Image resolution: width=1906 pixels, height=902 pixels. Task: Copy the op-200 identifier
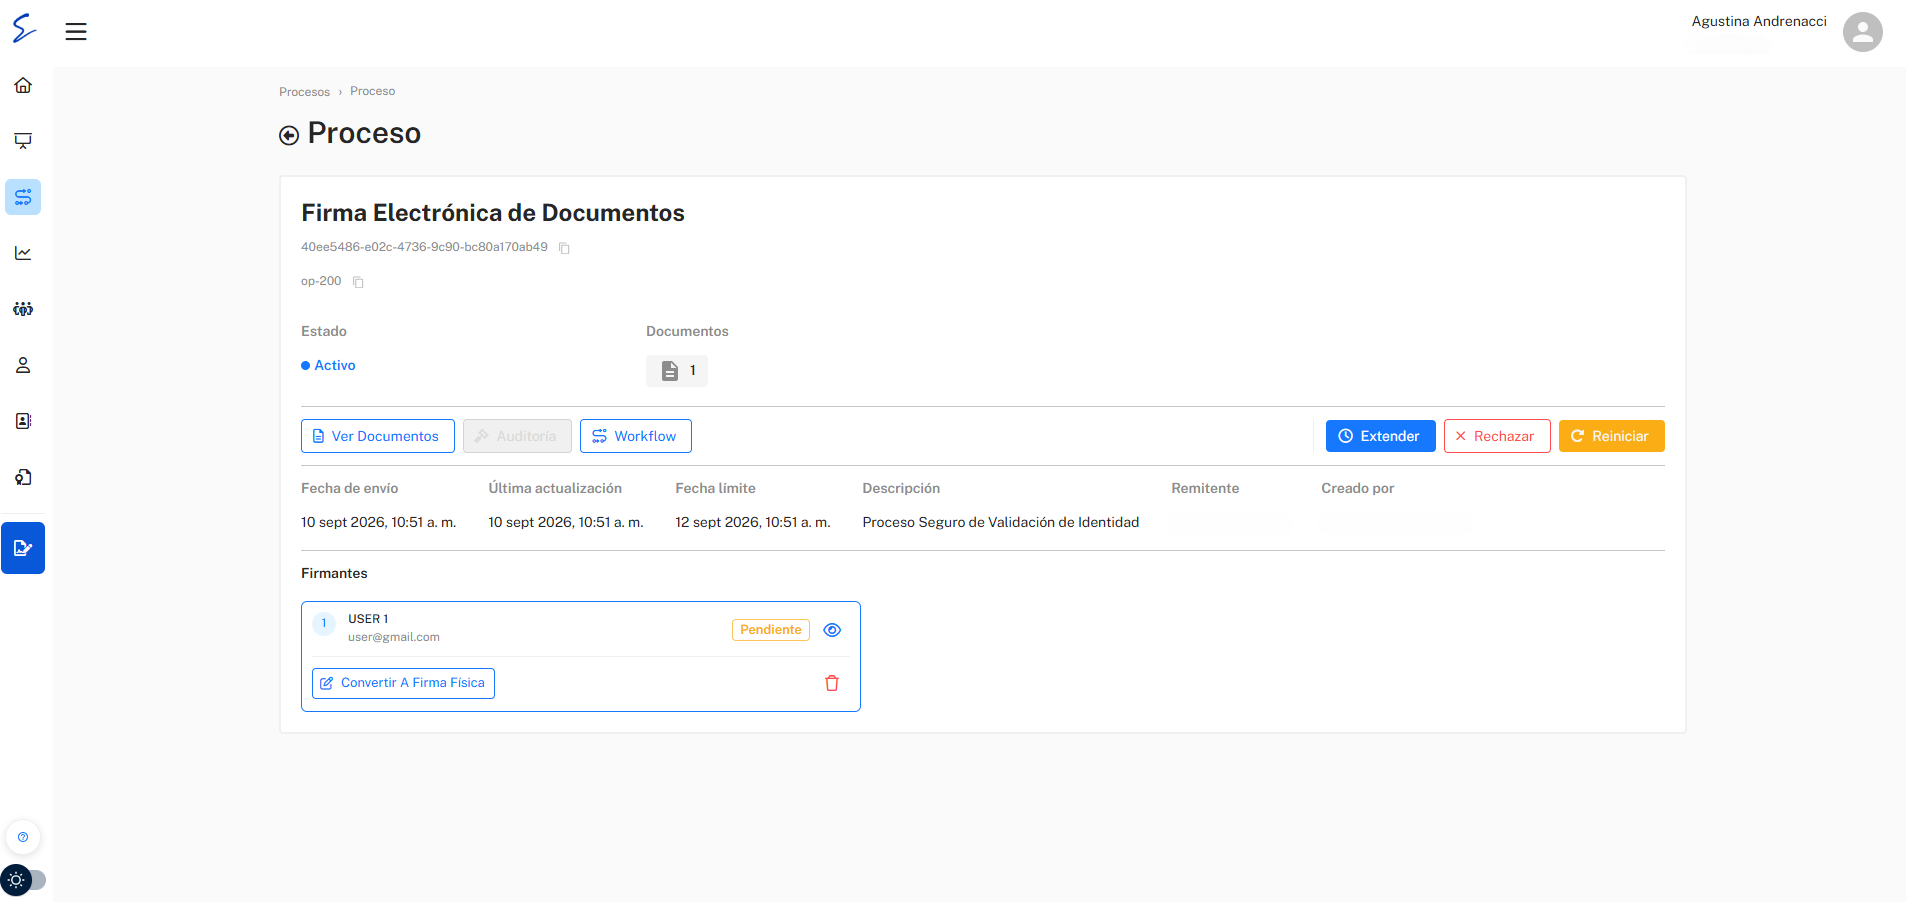(x=358, y=282)
